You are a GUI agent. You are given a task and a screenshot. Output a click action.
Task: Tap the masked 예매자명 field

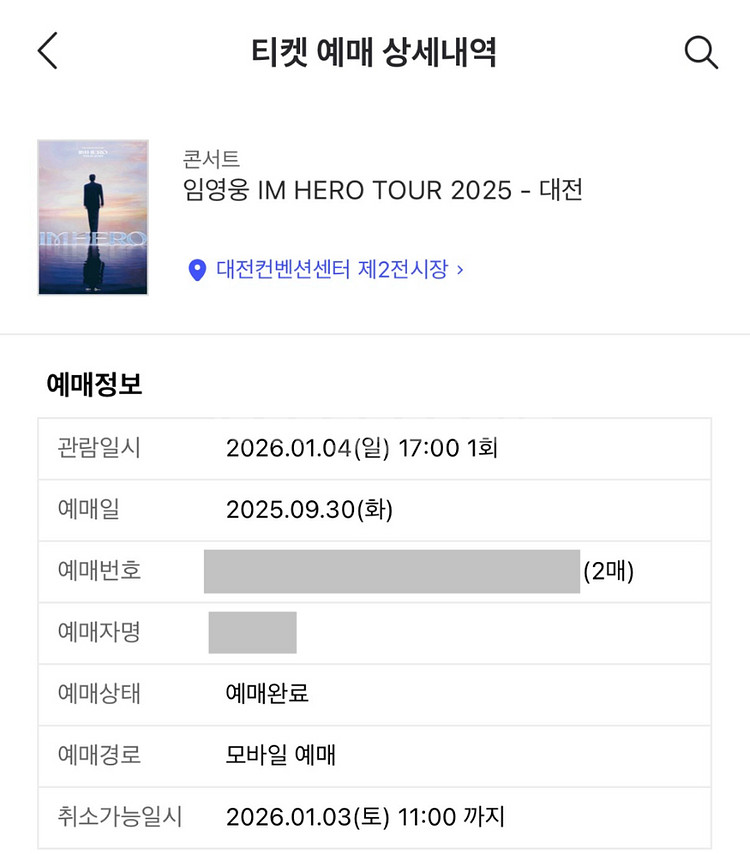click(252, 632)
